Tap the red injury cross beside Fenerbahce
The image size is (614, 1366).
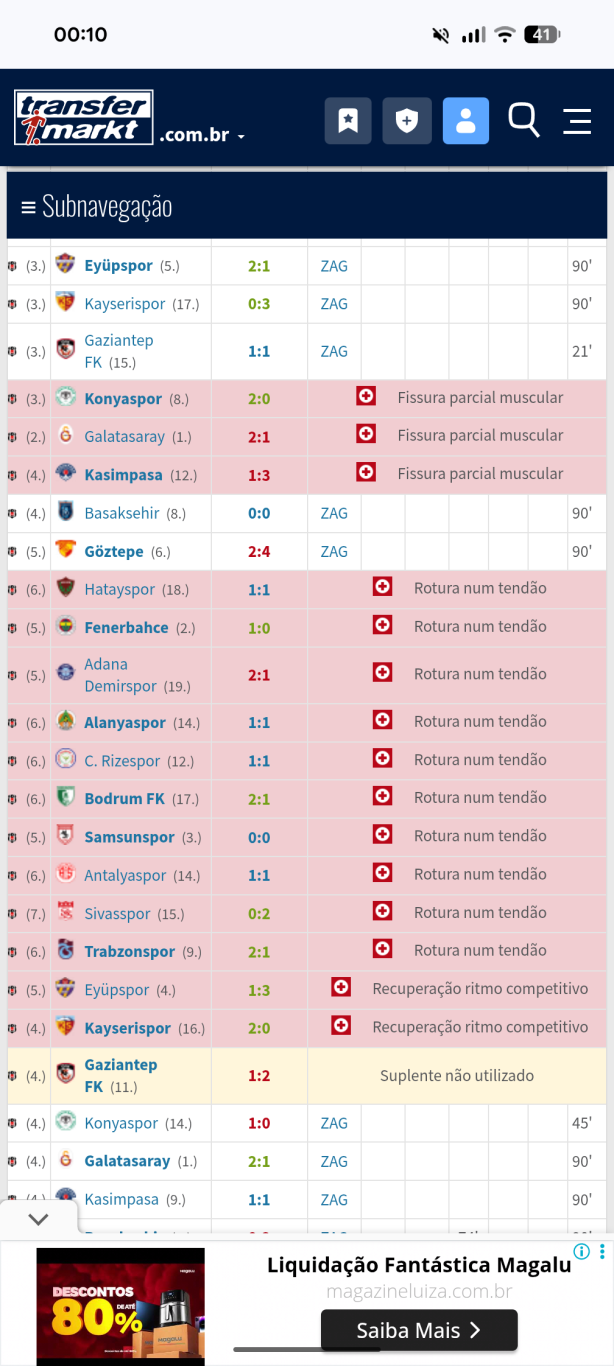pyautogui.click(x=382, y=625)
